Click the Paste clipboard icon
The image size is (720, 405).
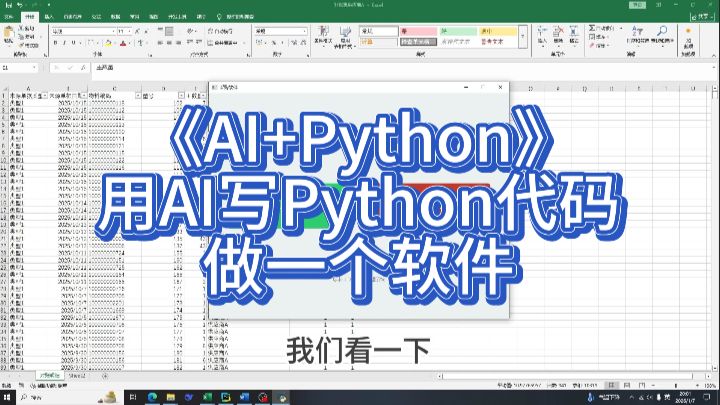pyautogui.click(x=8, y=33)
